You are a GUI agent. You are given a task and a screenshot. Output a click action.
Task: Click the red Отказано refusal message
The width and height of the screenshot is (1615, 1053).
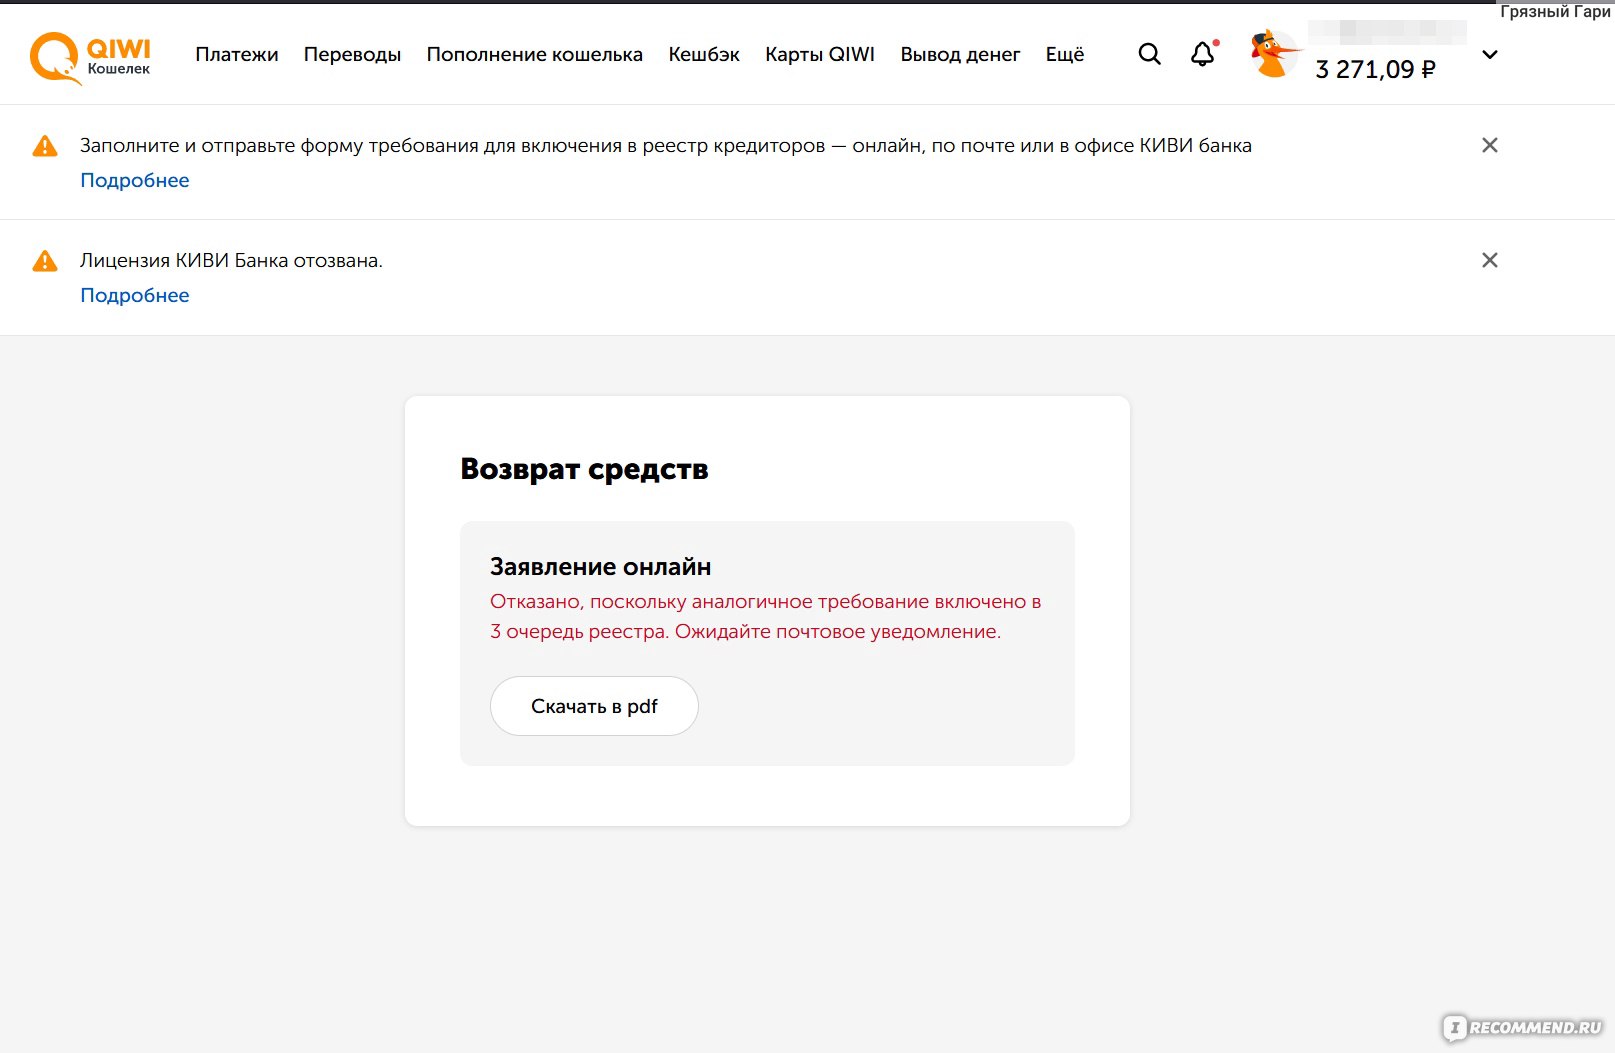pyautogui.click(x=766, y=616)
